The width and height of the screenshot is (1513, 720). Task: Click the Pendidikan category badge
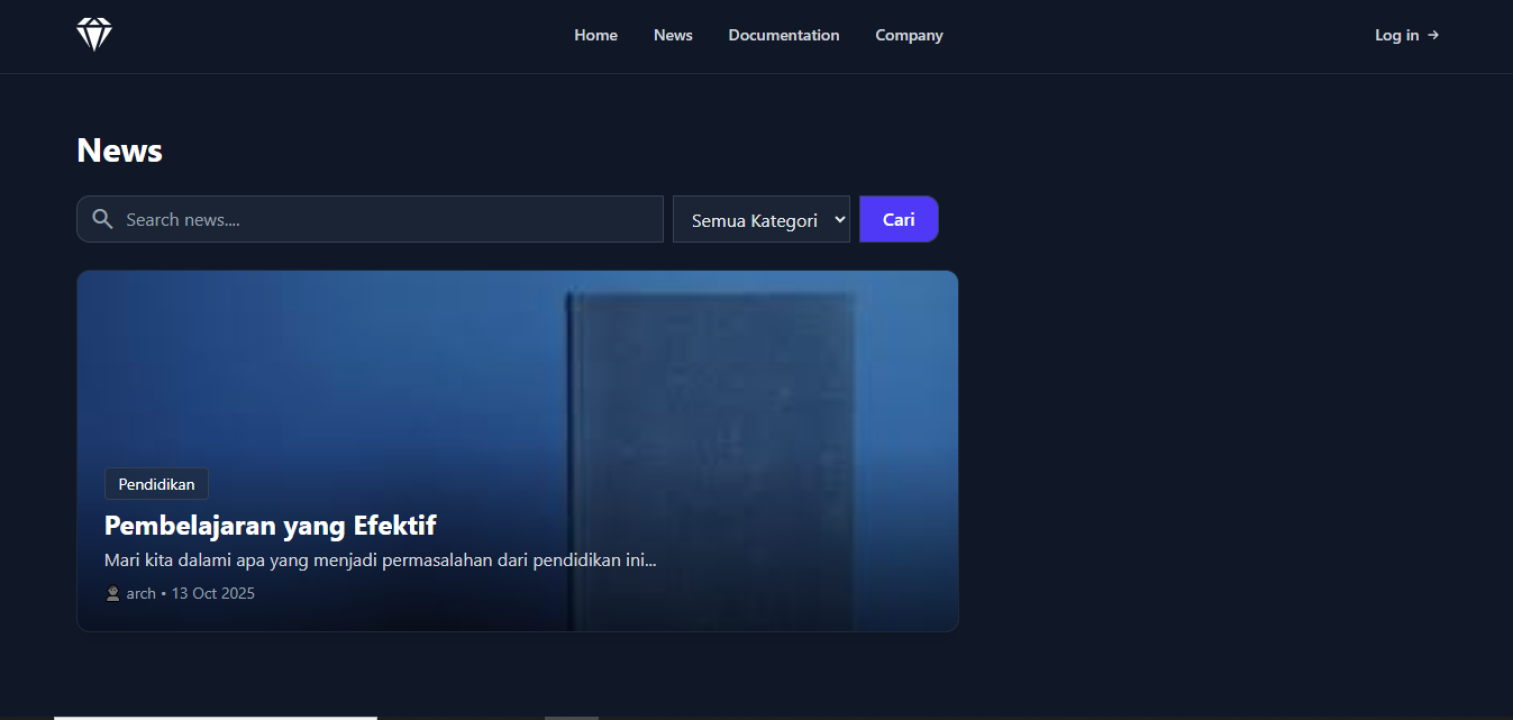click(156, 484)
